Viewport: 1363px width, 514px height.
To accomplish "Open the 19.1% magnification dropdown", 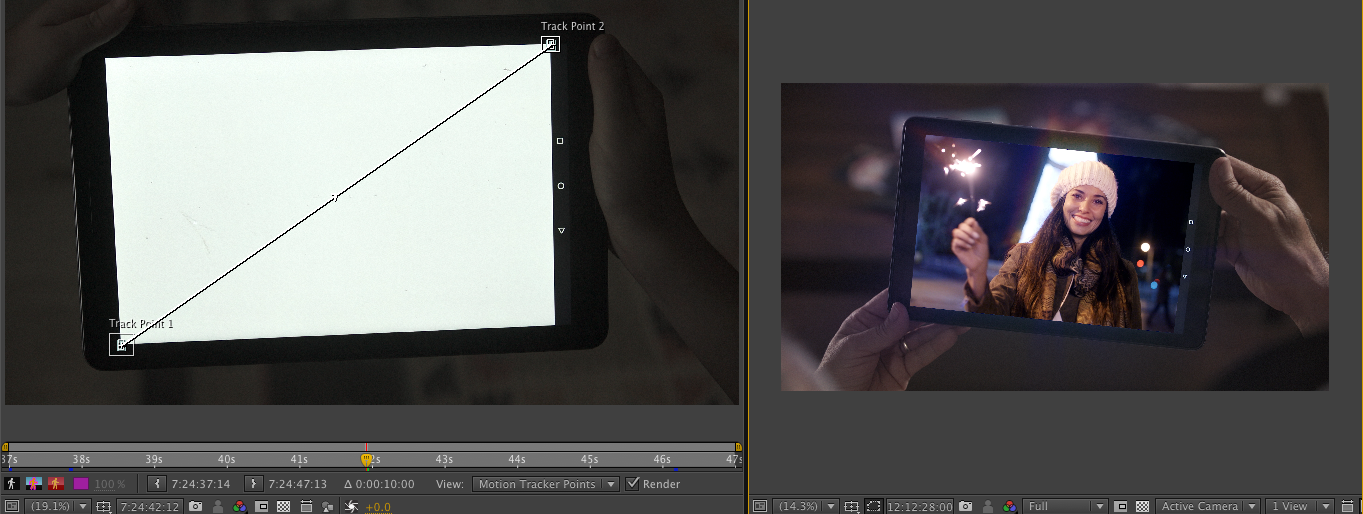I will coord(58,507).
